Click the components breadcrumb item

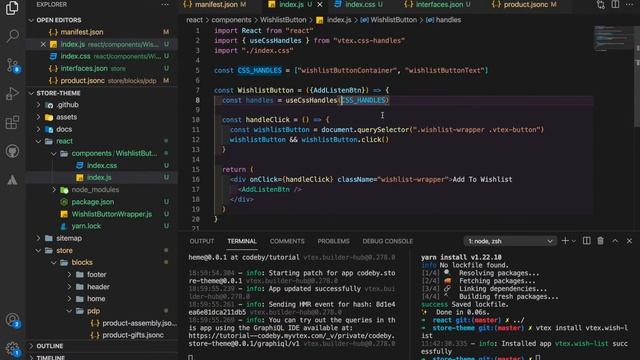pos(231,20)
